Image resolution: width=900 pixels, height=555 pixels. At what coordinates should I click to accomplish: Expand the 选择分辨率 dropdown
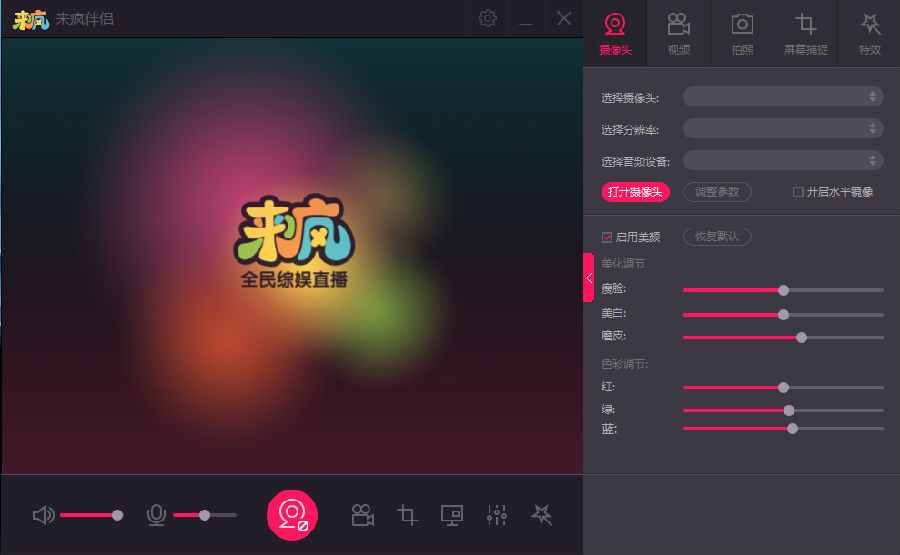click(x=782, y=128)
